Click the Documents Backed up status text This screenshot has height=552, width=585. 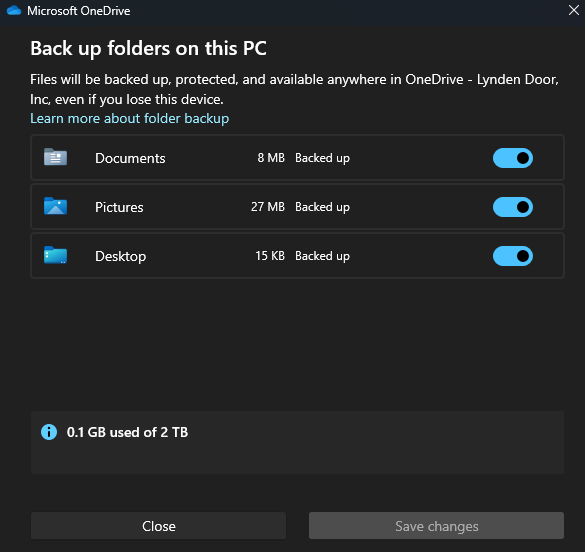(x=322, y=158)
